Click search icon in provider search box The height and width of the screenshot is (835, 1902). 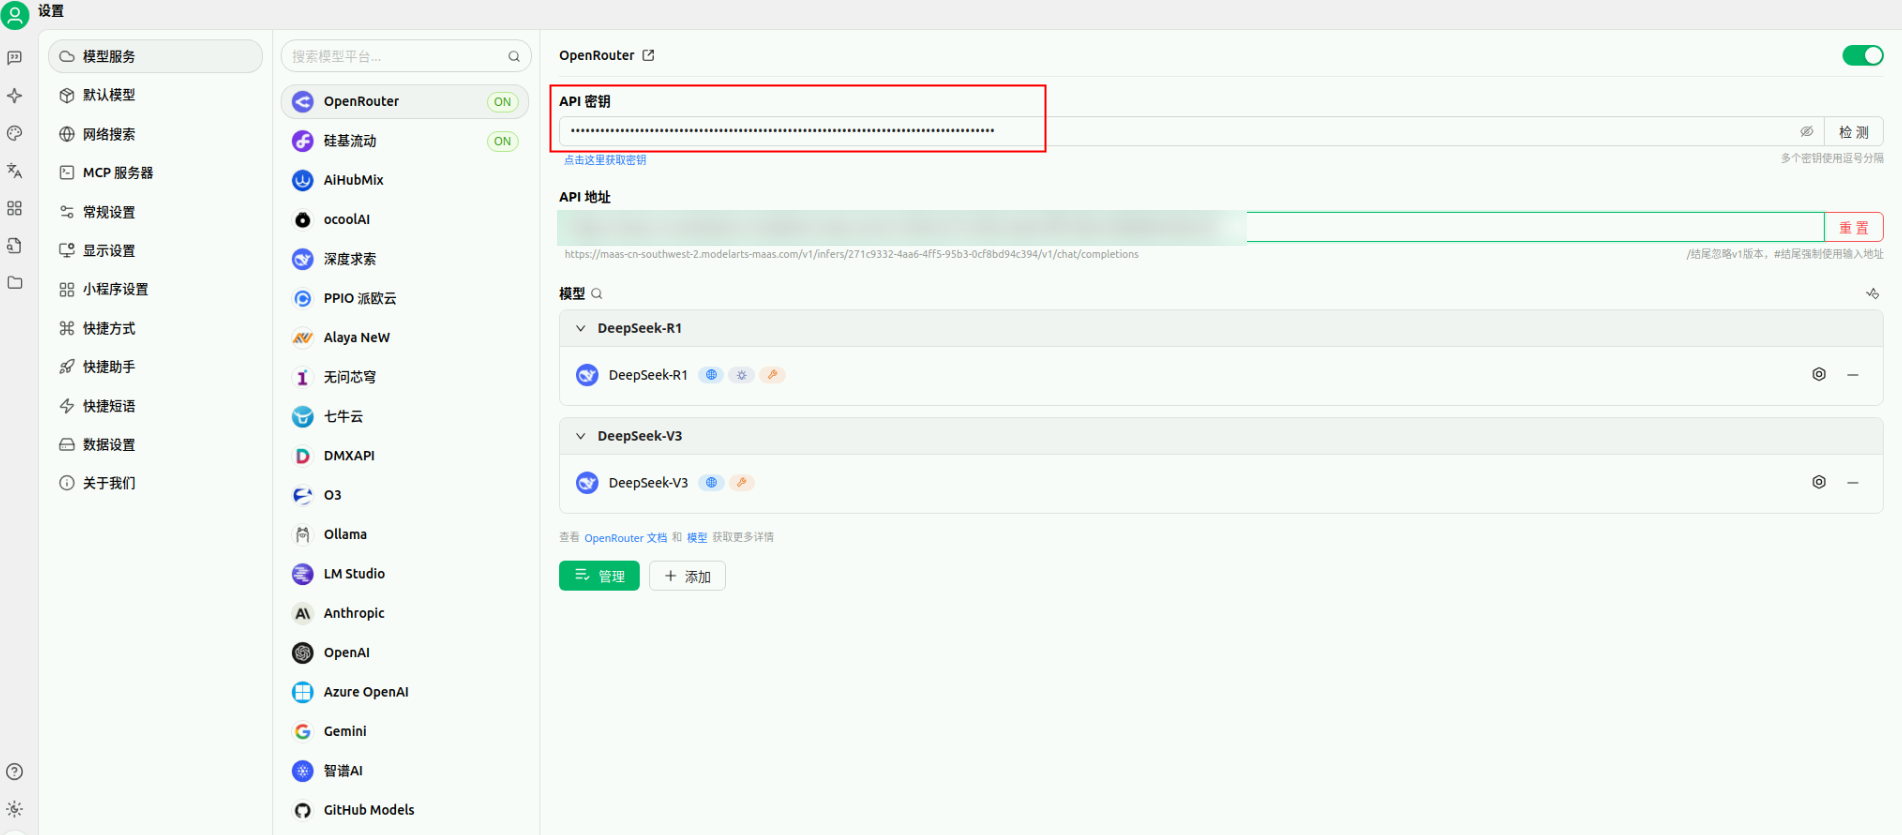pos(514,57)
